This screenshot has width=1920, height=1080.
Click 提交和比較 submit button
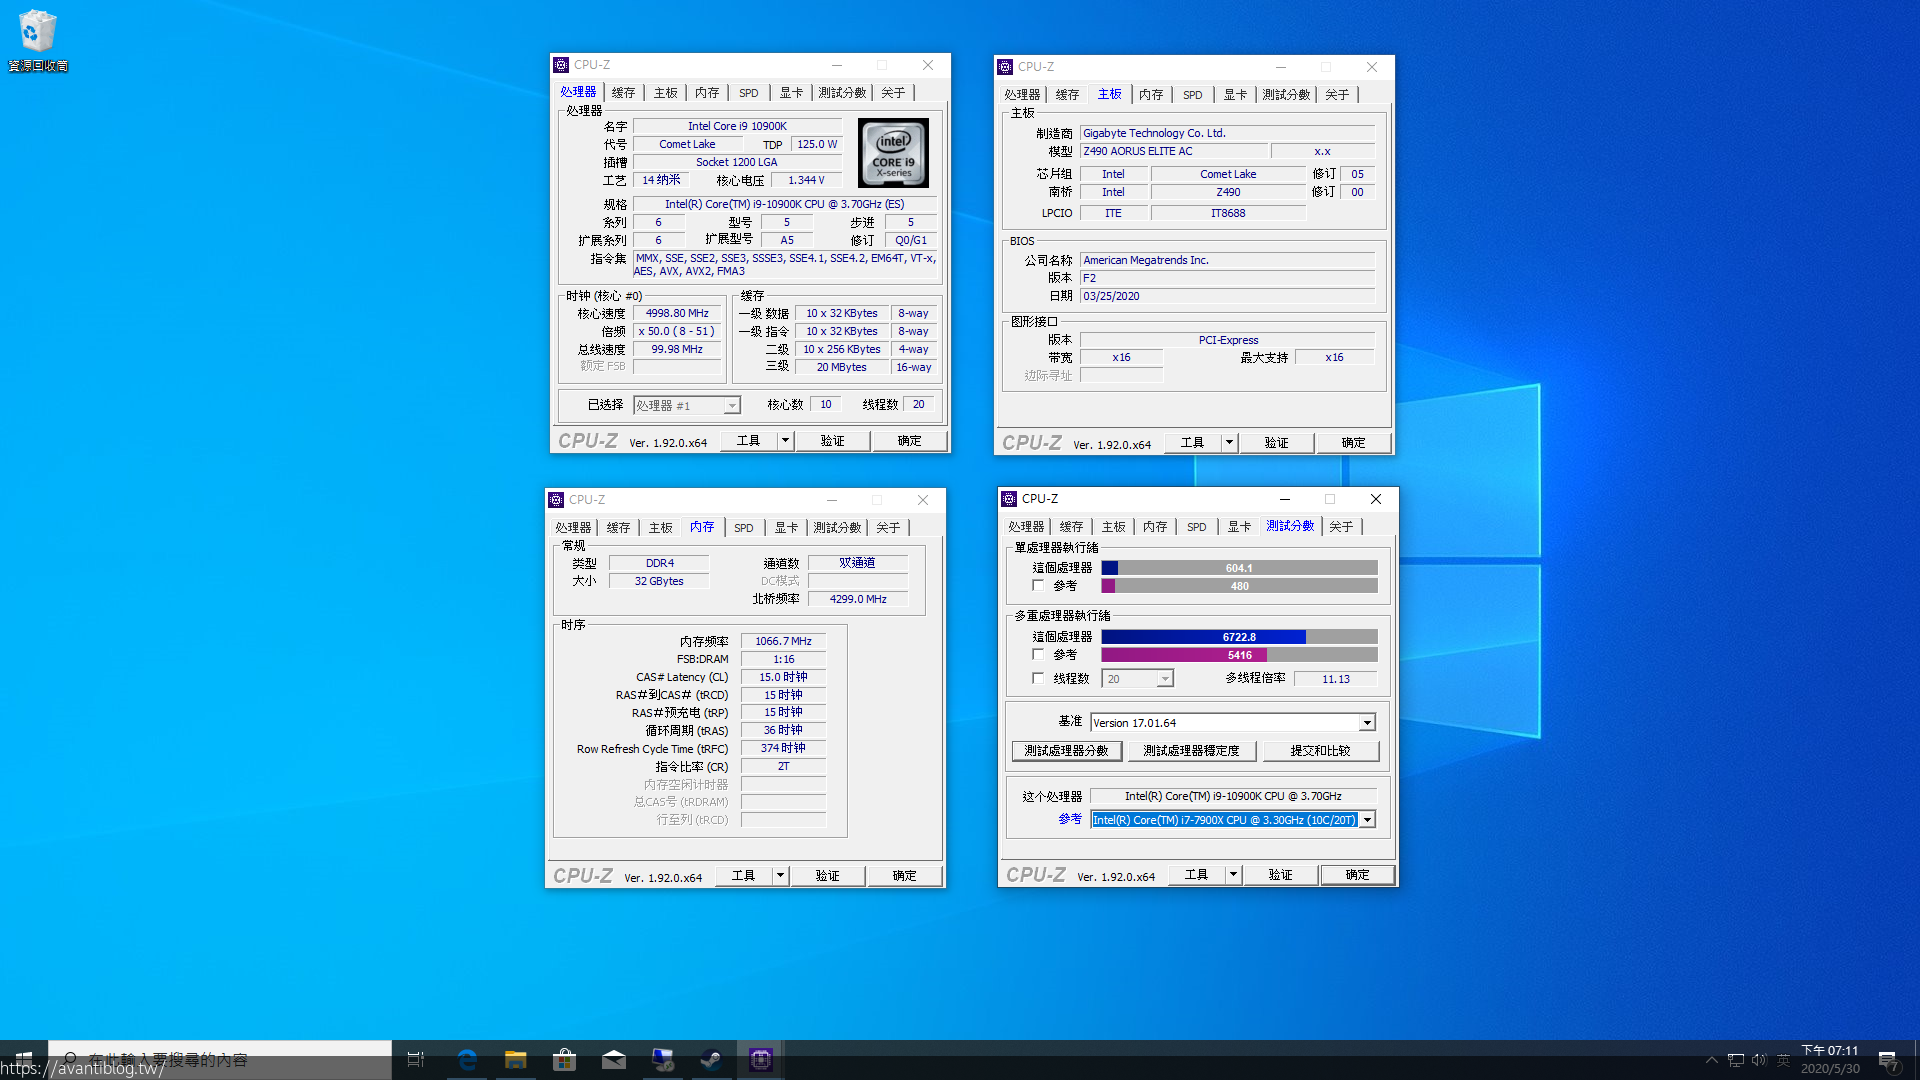[x=1320, y=751]
